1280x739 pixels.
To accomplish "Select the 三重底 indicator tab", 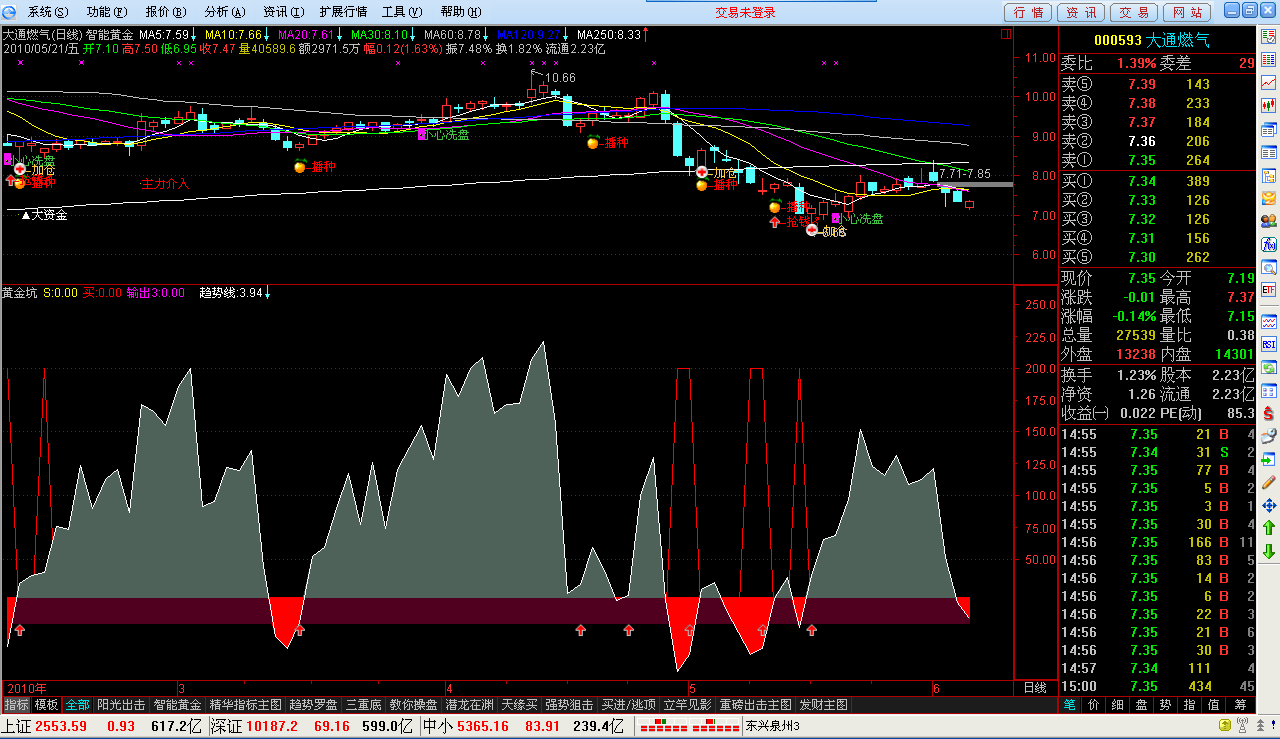I will 363,705.
